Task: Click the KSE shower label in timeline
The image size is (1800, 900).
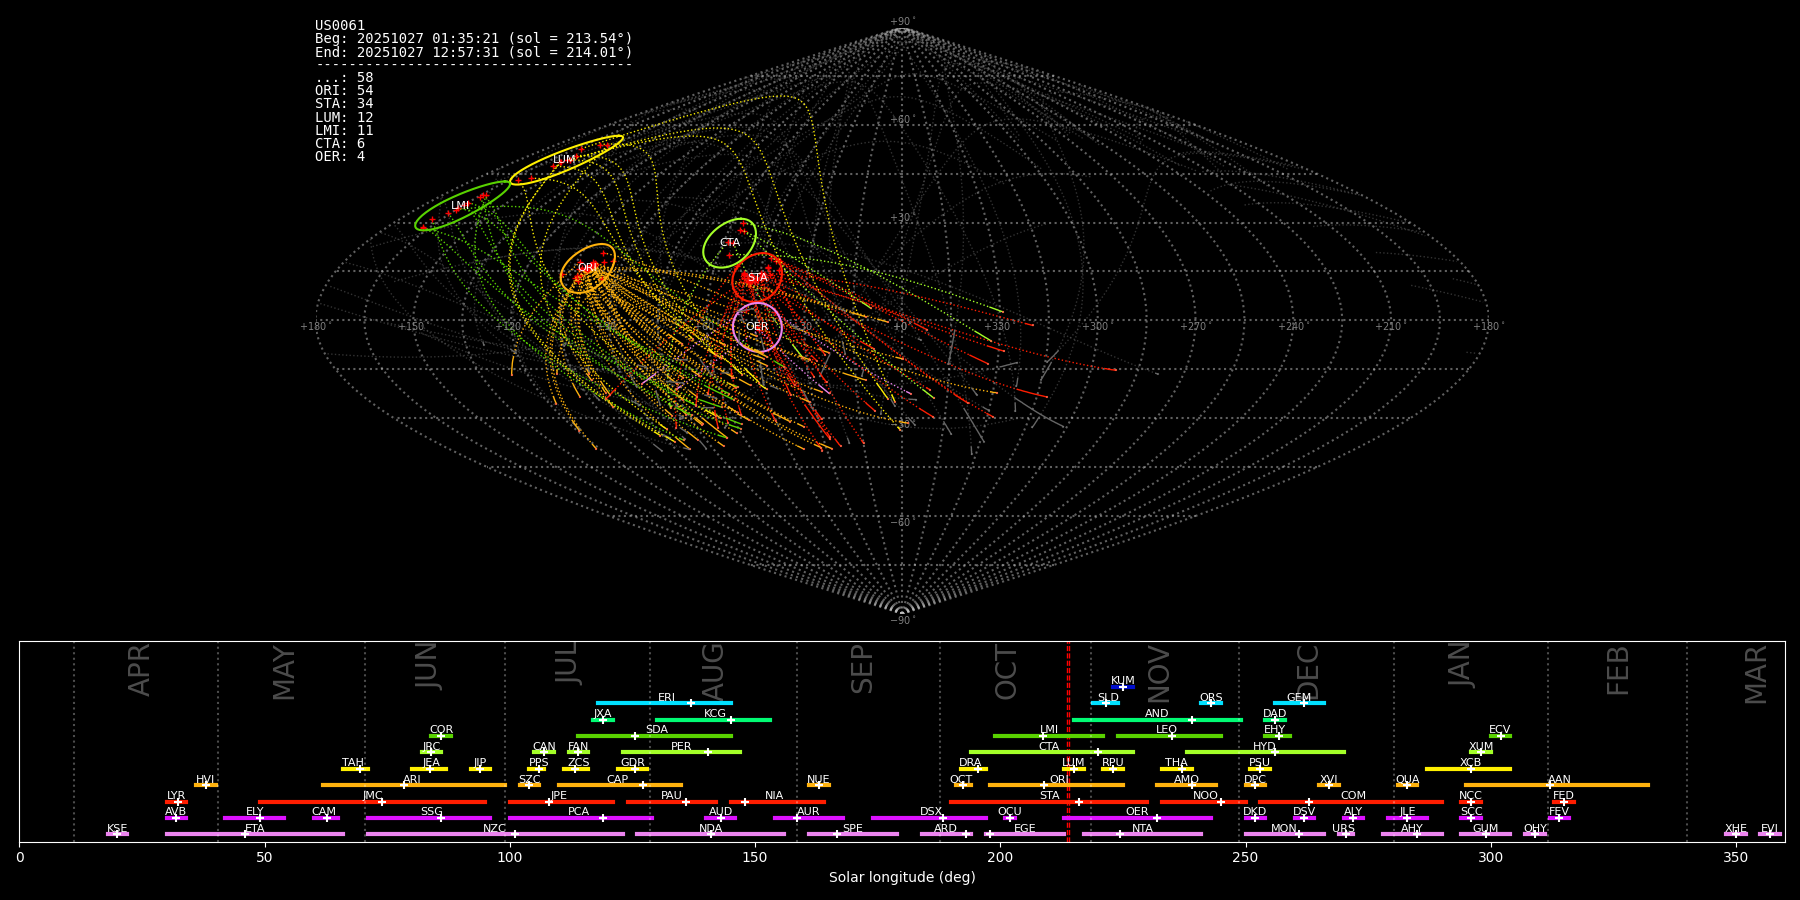Action: tap(117, 829)
